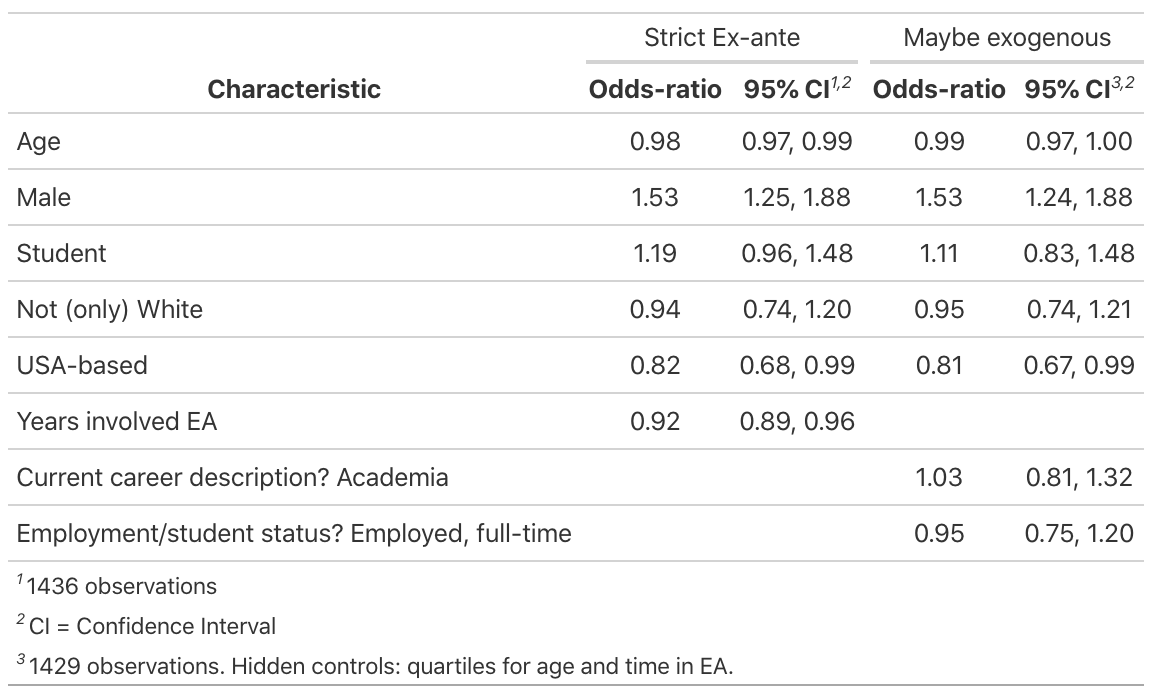
Task: Select the 0.81, 1.32 confidence interval cell
Action: (1080, 478)
